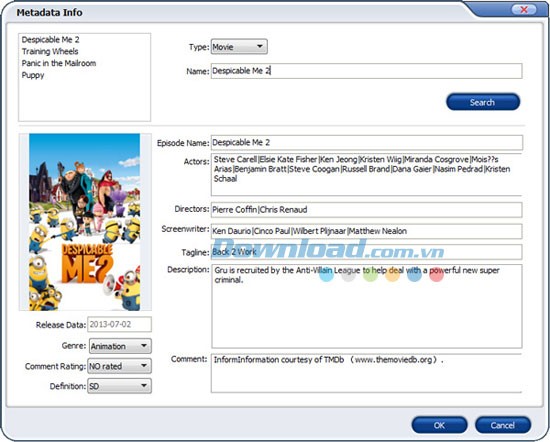Click the Release Data date field

pos(119,324)
